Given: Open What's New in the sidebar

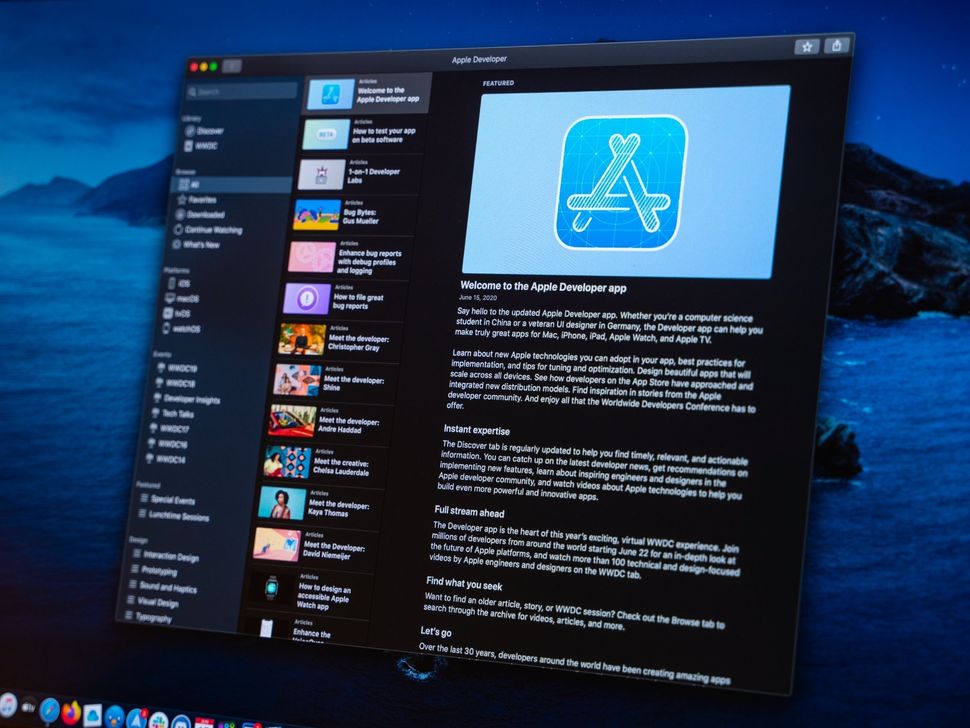Looking at the screenshot, I should [x=214, y=245].
